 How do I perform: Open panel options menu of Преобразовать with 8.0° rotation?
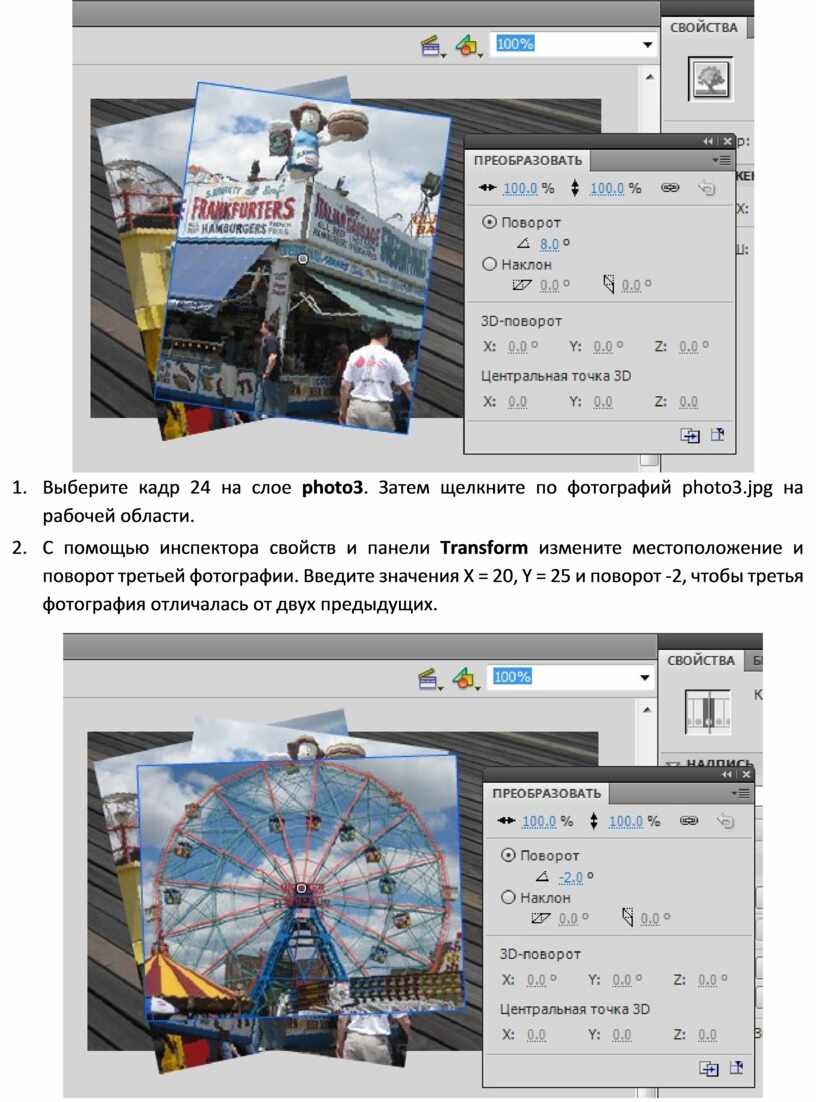tap(721, 160)
